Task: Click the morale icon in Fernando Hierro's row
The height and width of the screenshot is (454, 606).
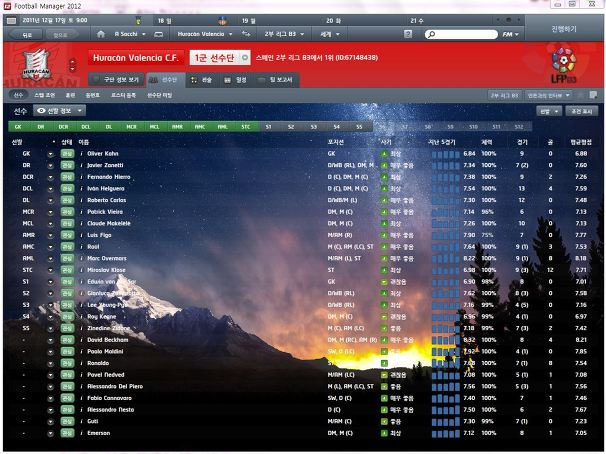Action: click(384, 177)
